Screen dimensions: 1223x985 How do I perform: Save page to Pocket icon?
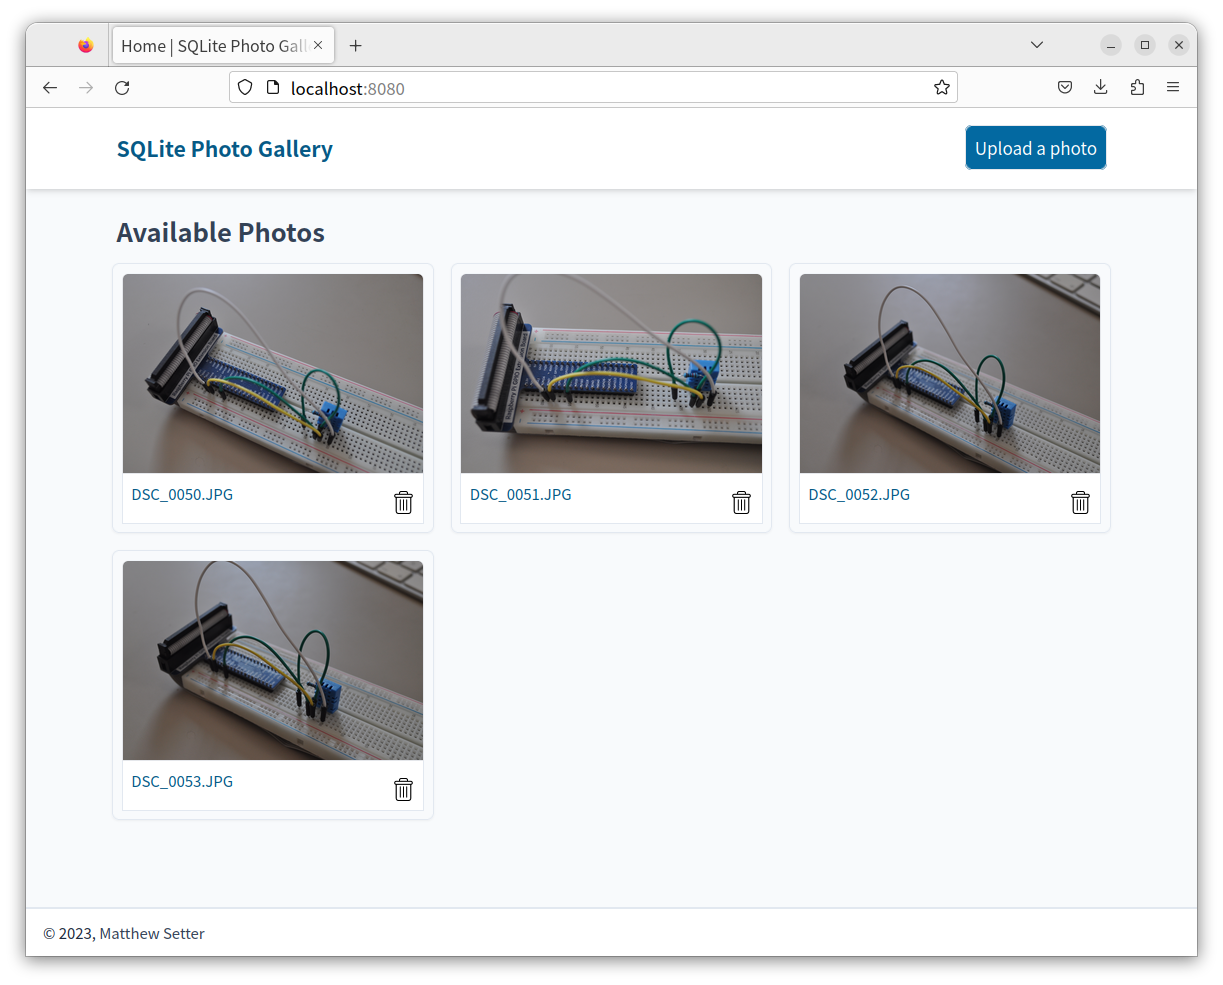1065,87
